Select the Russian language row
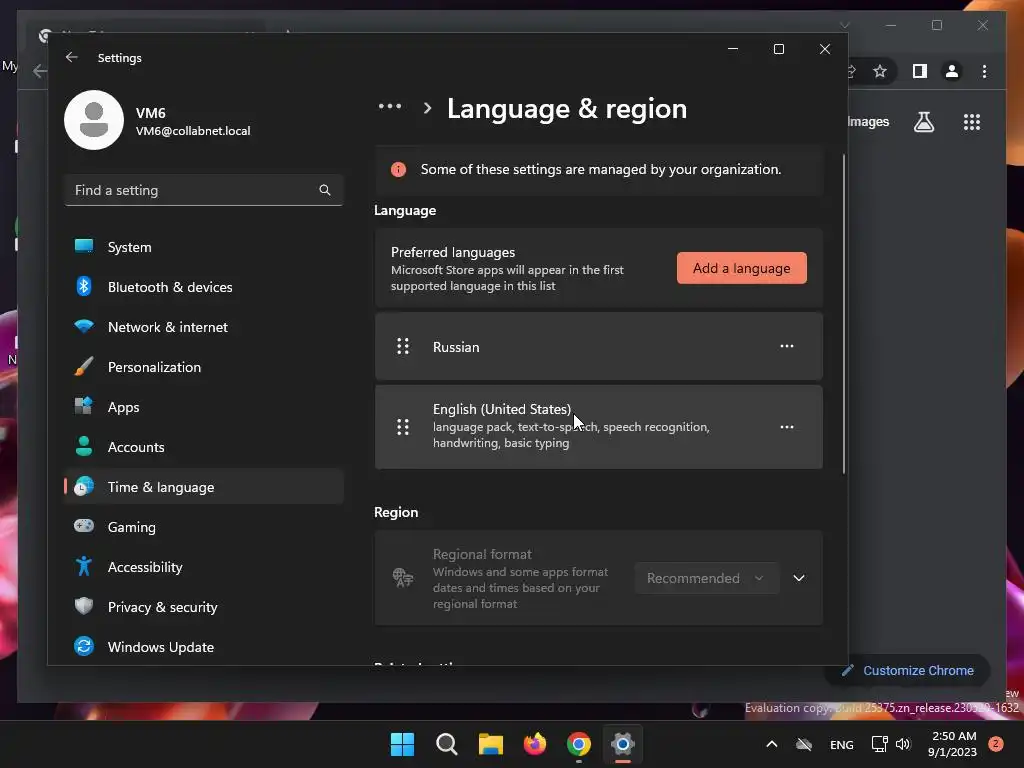1024x768 pixels. coord(598,346)
